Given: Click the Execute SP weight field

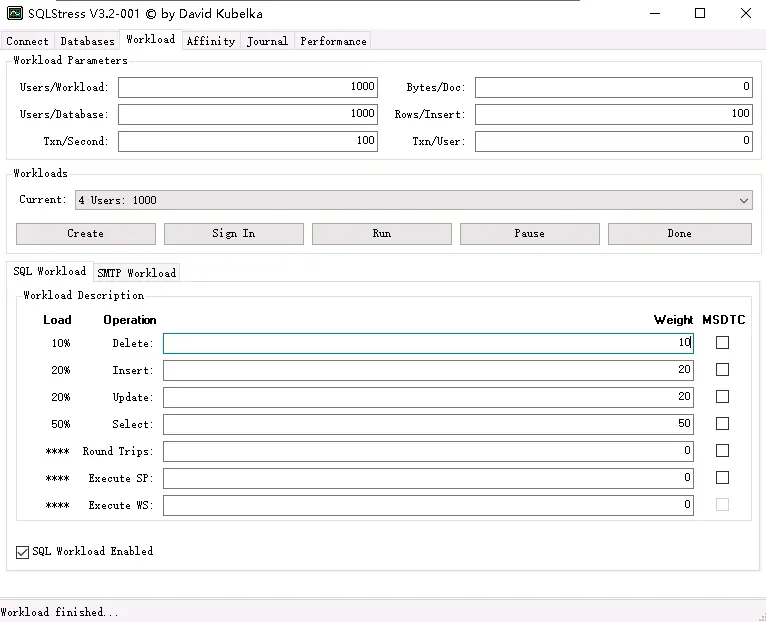Looking at the screenshot, I should (428, 478).
